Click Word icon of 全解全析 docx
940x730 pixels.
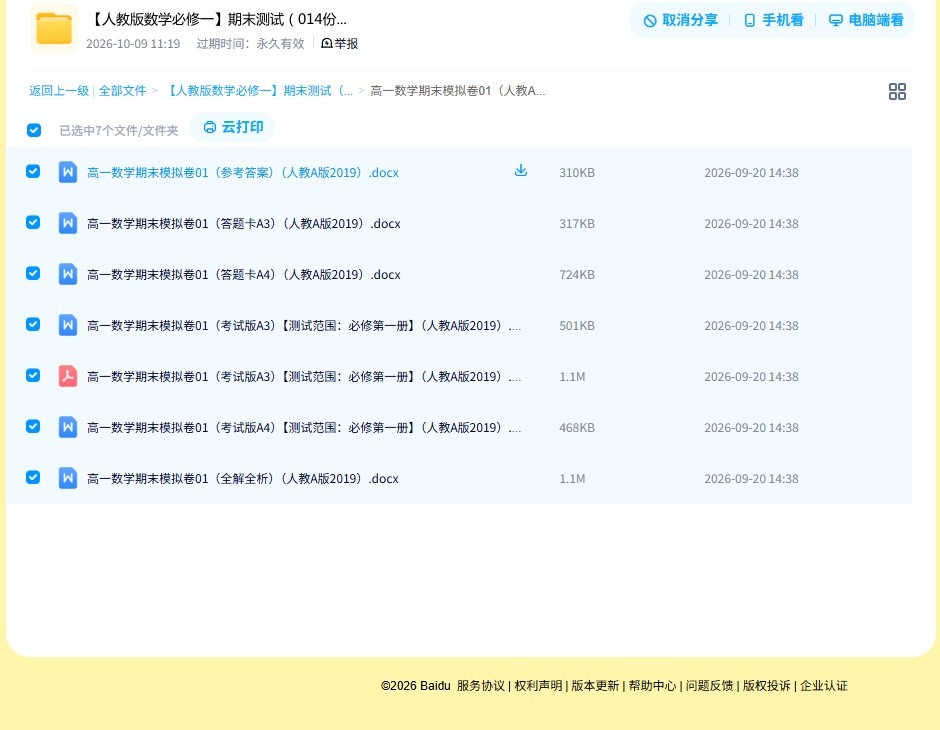coord(68,478)
